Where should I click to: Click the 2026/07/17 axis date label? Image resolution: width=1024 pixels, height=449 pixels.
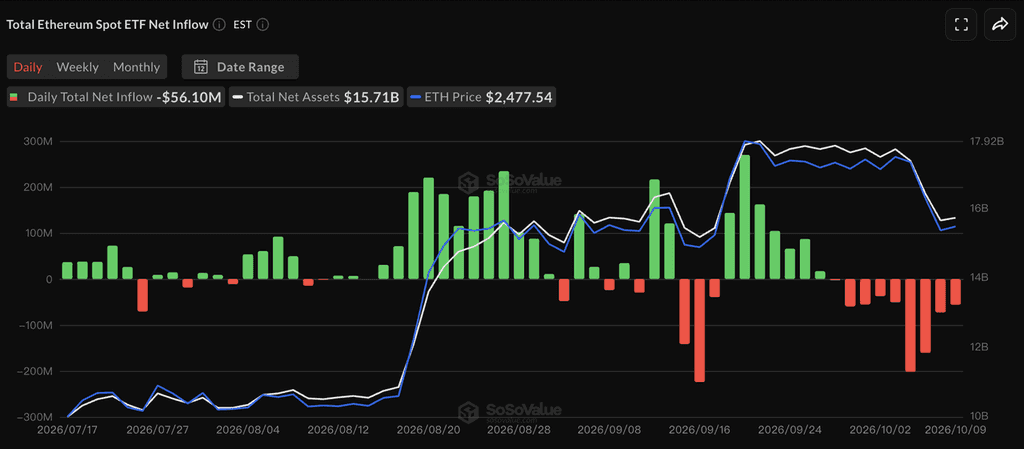pyautogui.click(x=68, y=431)
